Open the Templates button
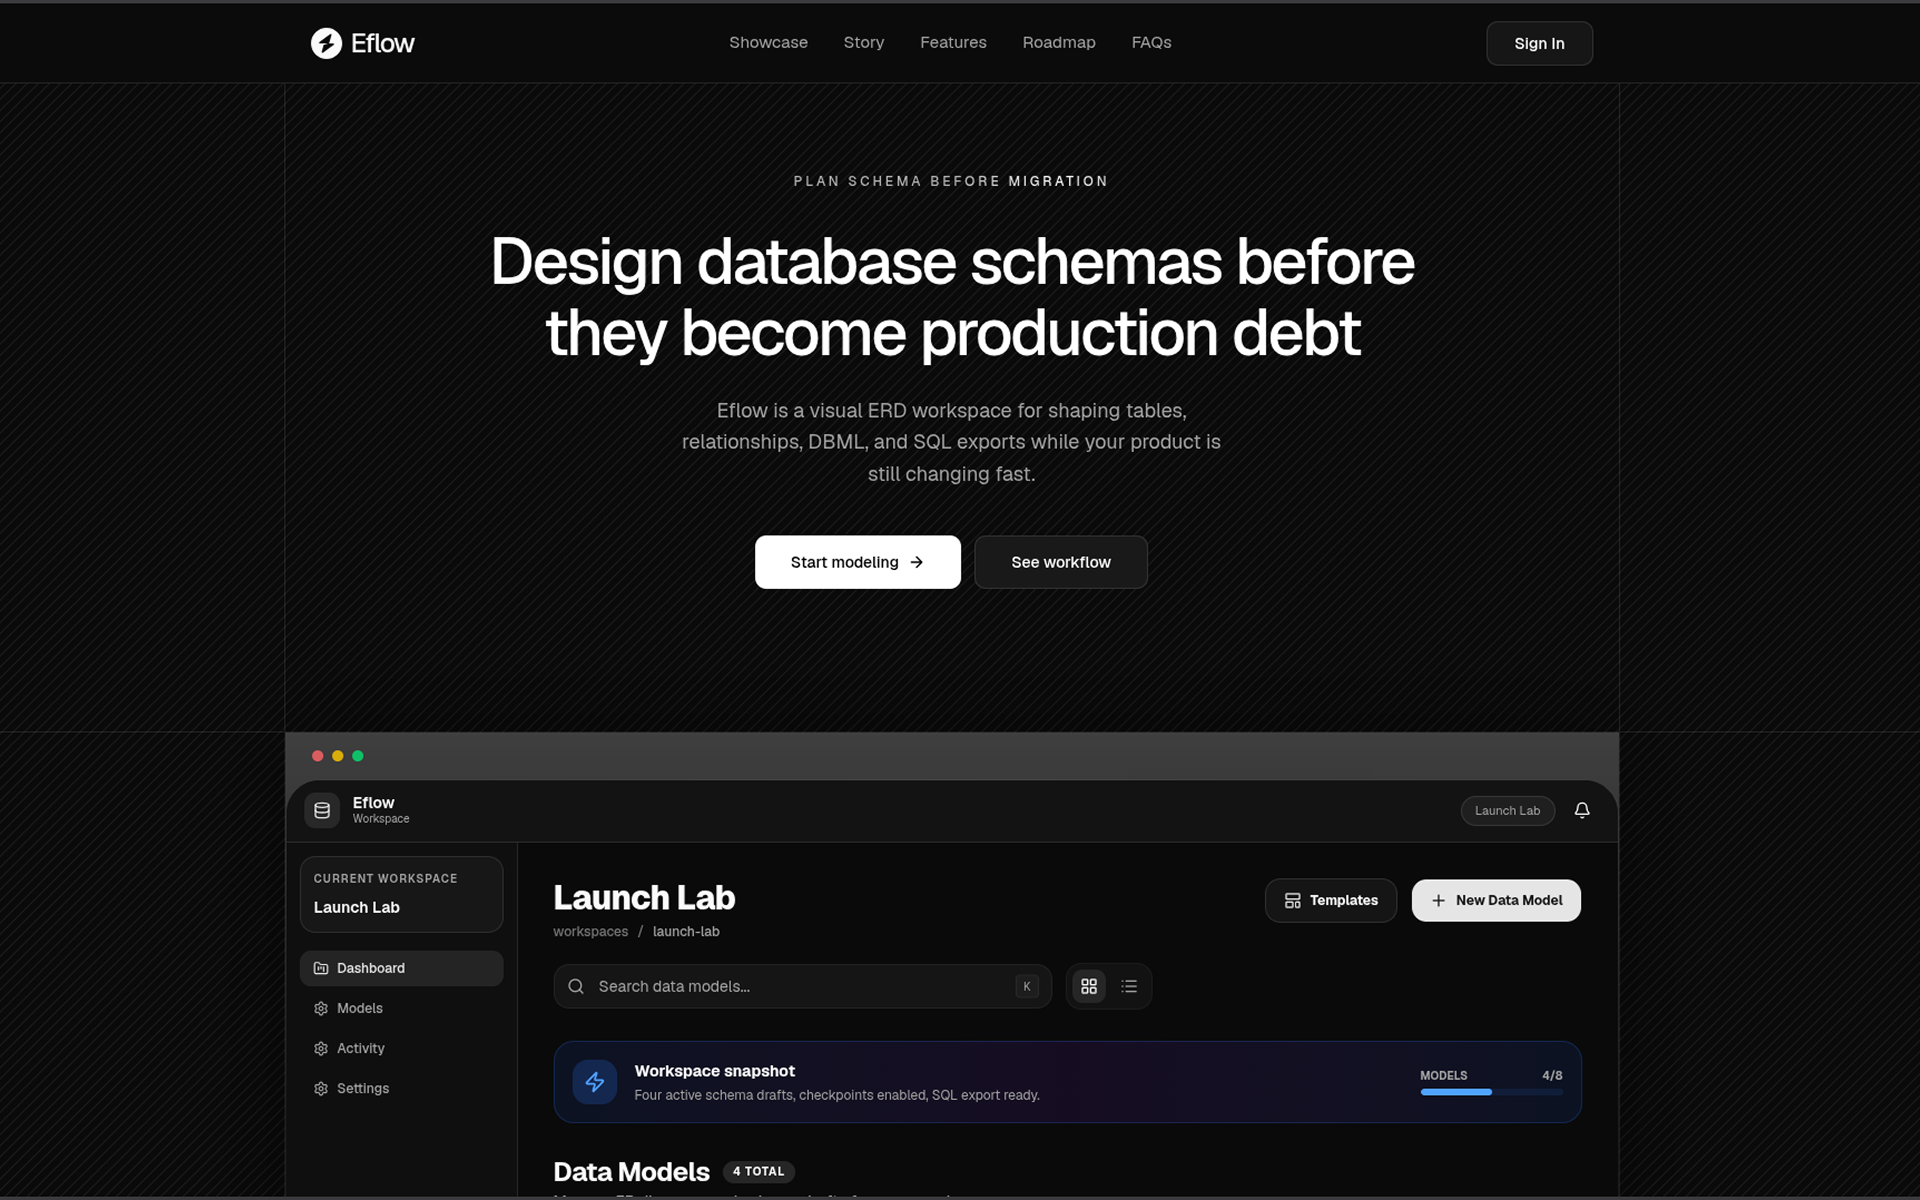Image resolution: width=1920 pixels, height=1200 pixels. tap(1330, 900)
